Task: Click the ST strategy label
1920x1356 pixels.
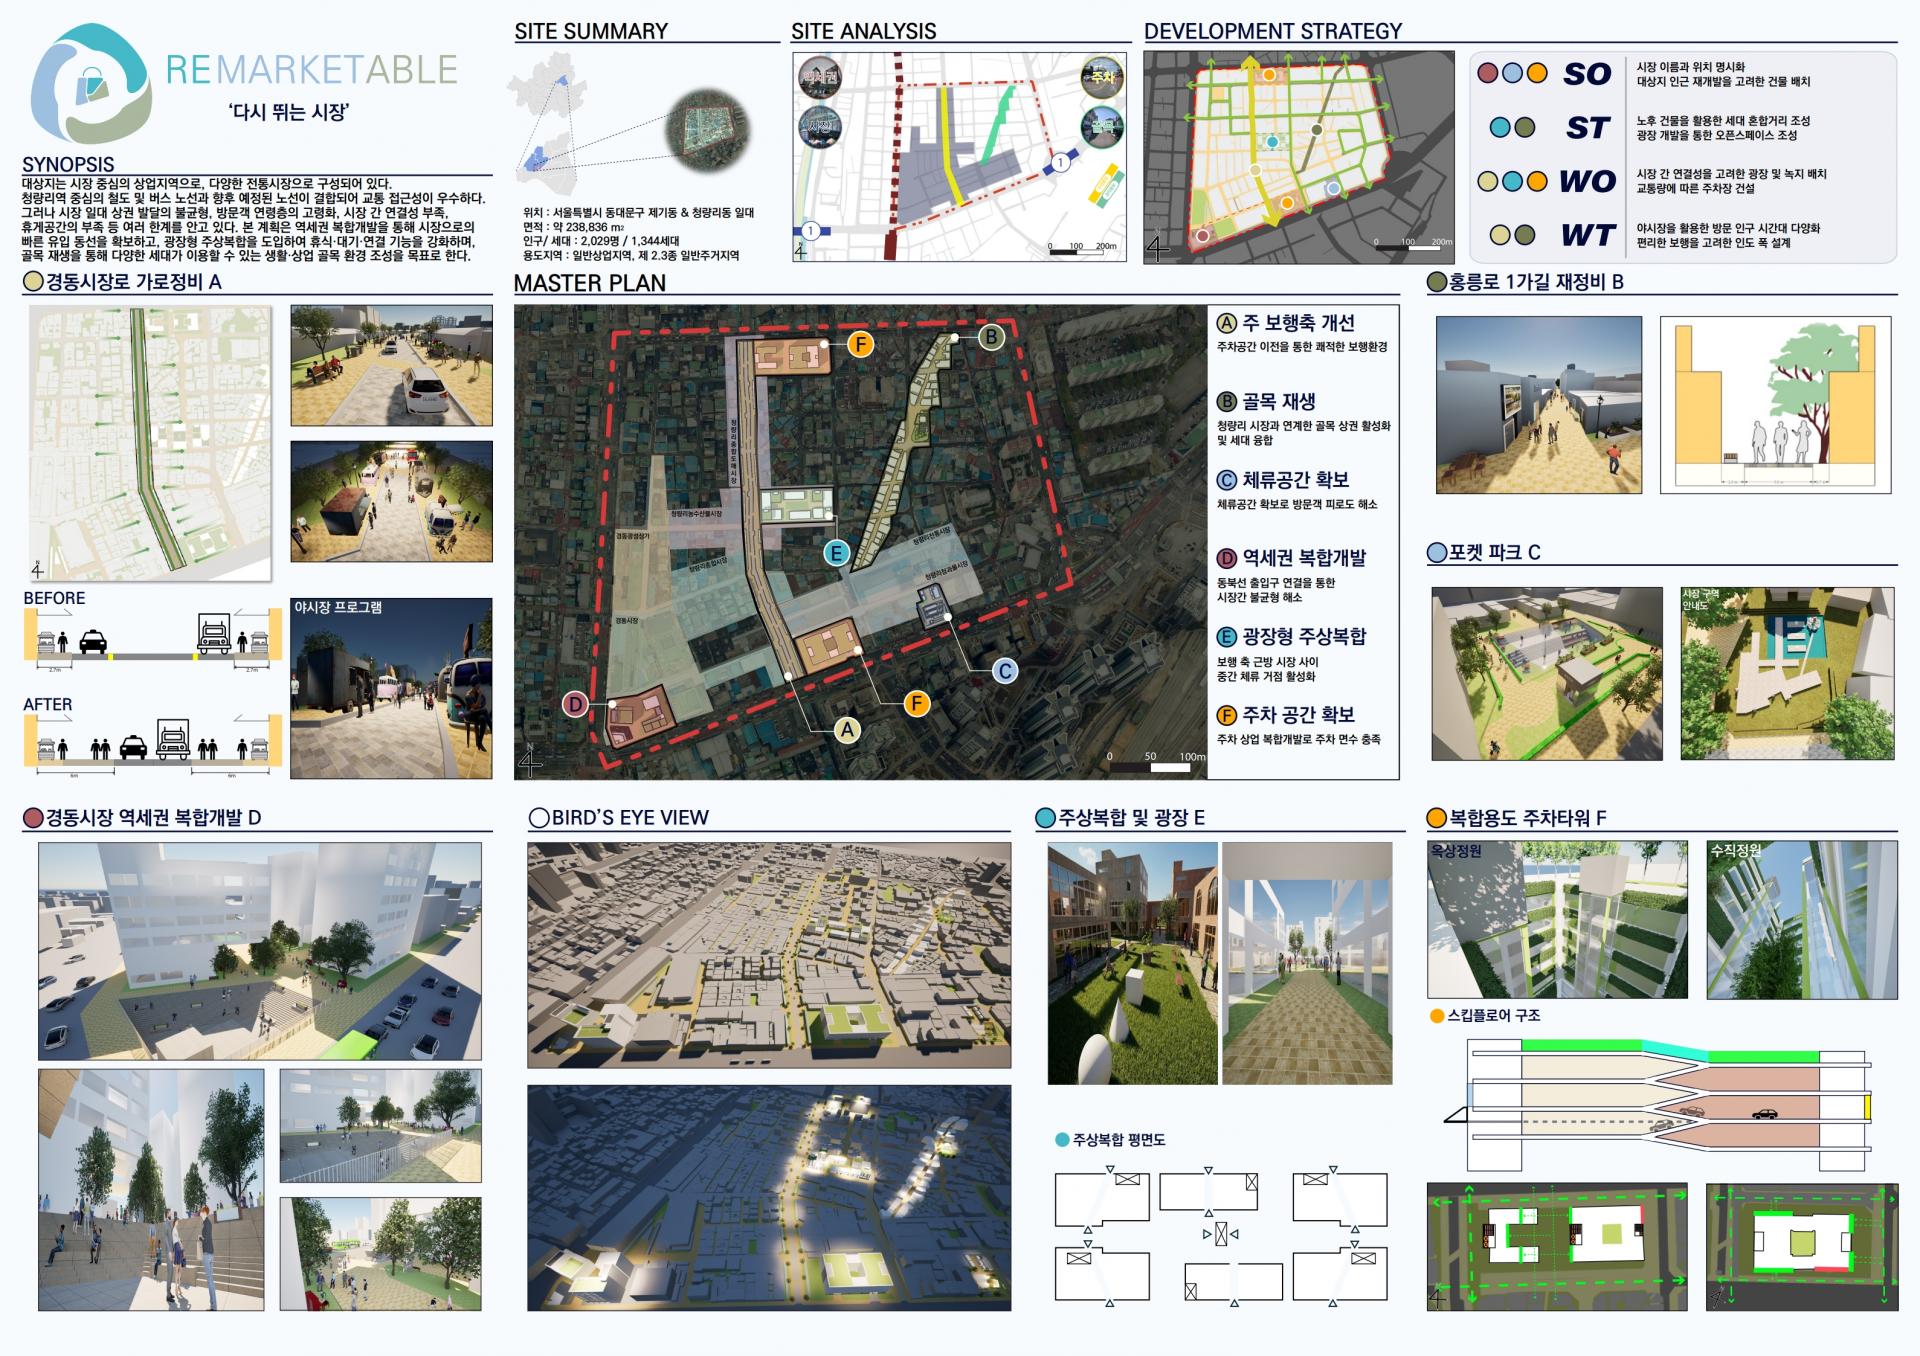Action: [x=1587, y=128]
